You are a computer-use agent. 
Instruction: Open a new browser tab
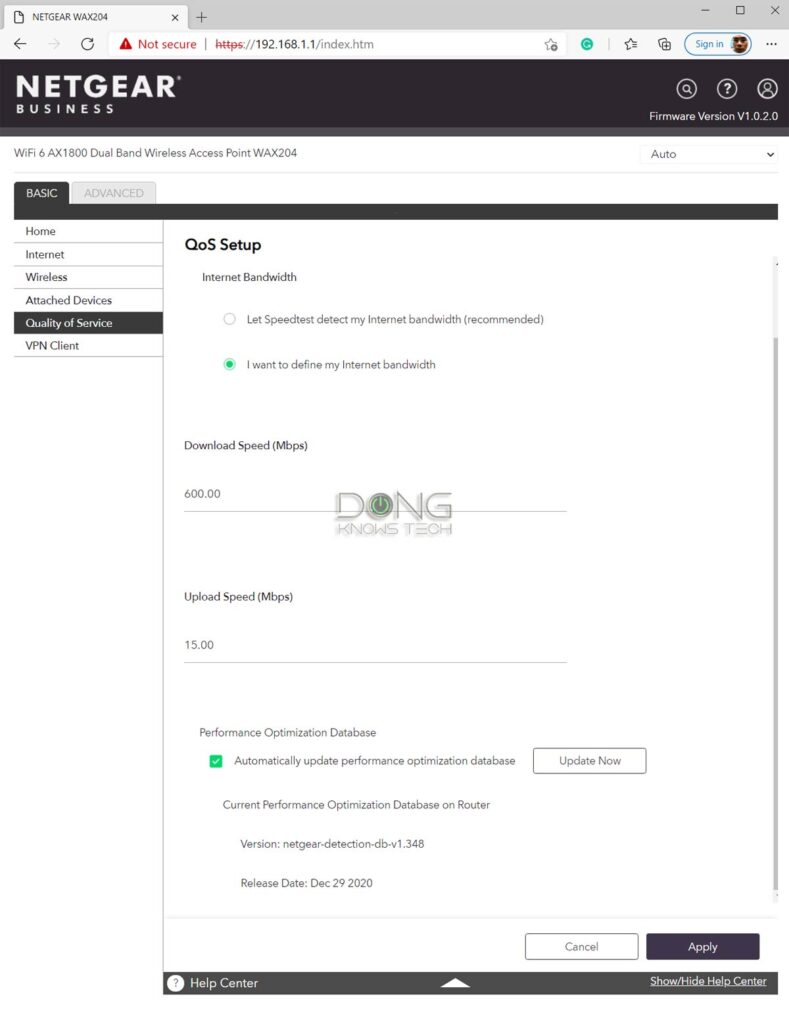(201, 17)
